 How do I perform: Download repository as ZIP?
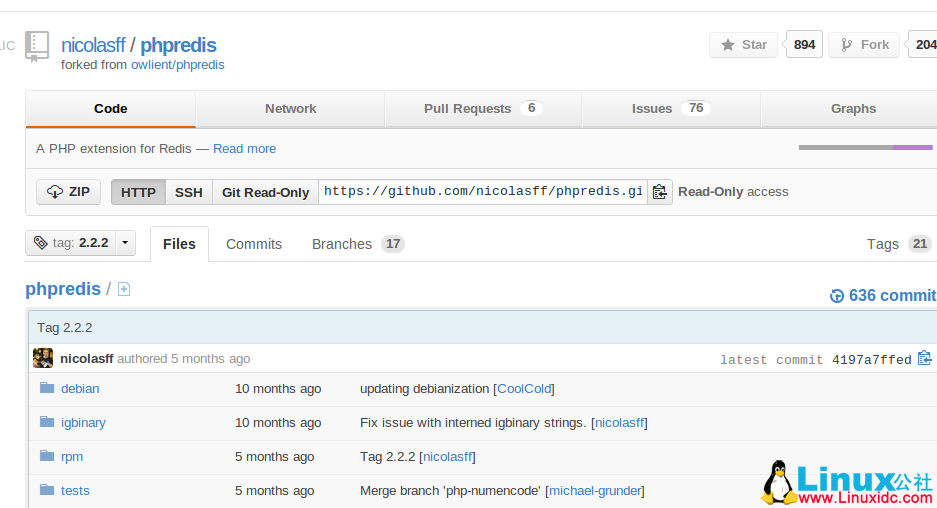tap(68, 192)
